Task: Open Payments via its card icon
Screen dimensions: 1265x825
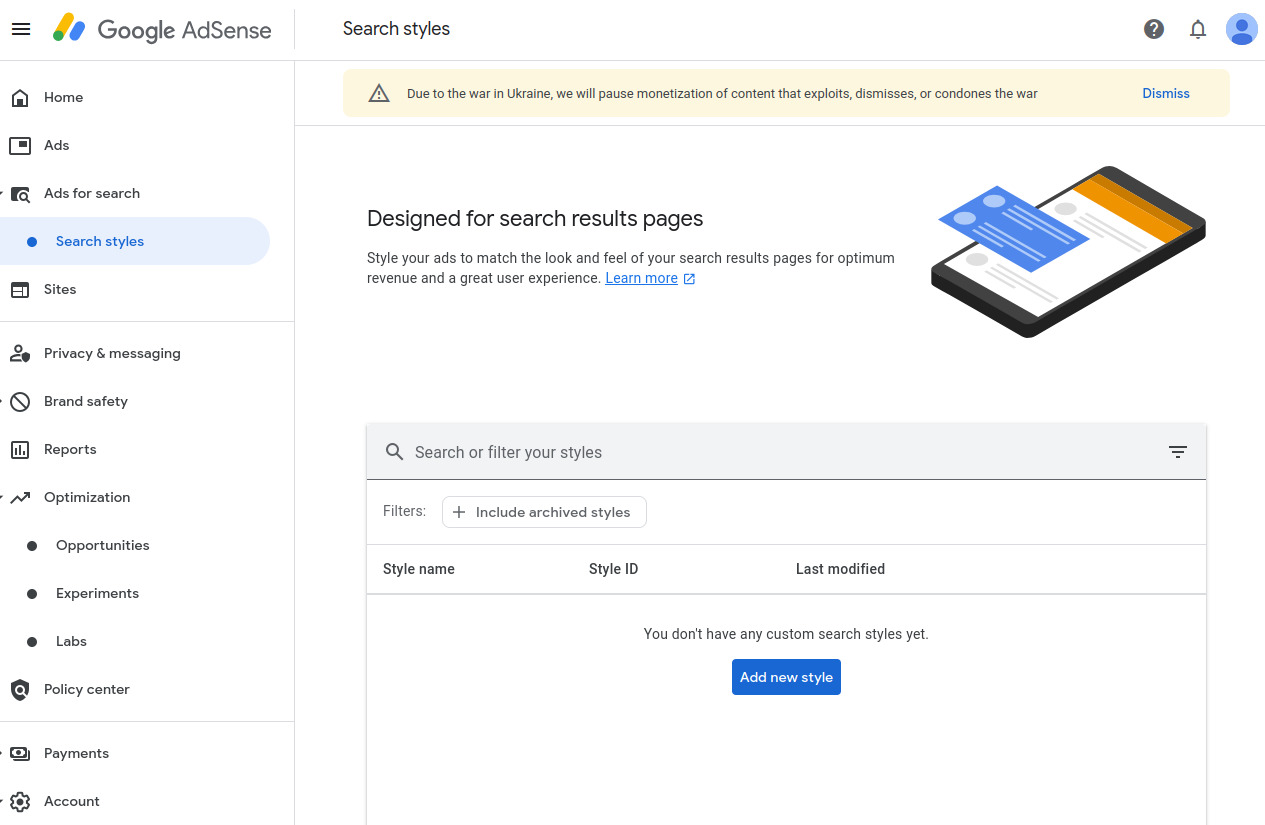Action: point(20,753)
